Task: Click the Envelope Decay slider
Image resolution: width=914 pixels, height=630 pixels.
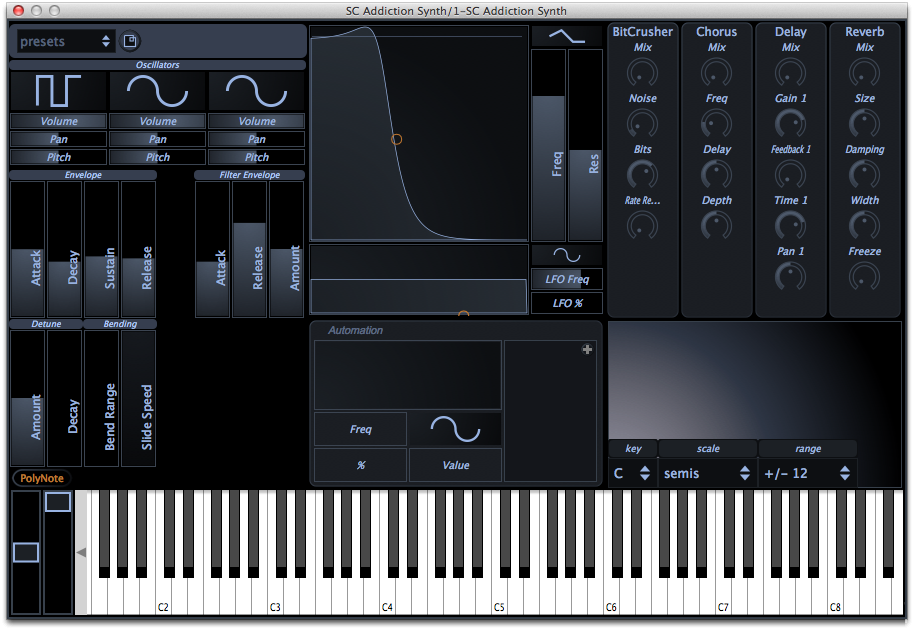Action: 65,249
